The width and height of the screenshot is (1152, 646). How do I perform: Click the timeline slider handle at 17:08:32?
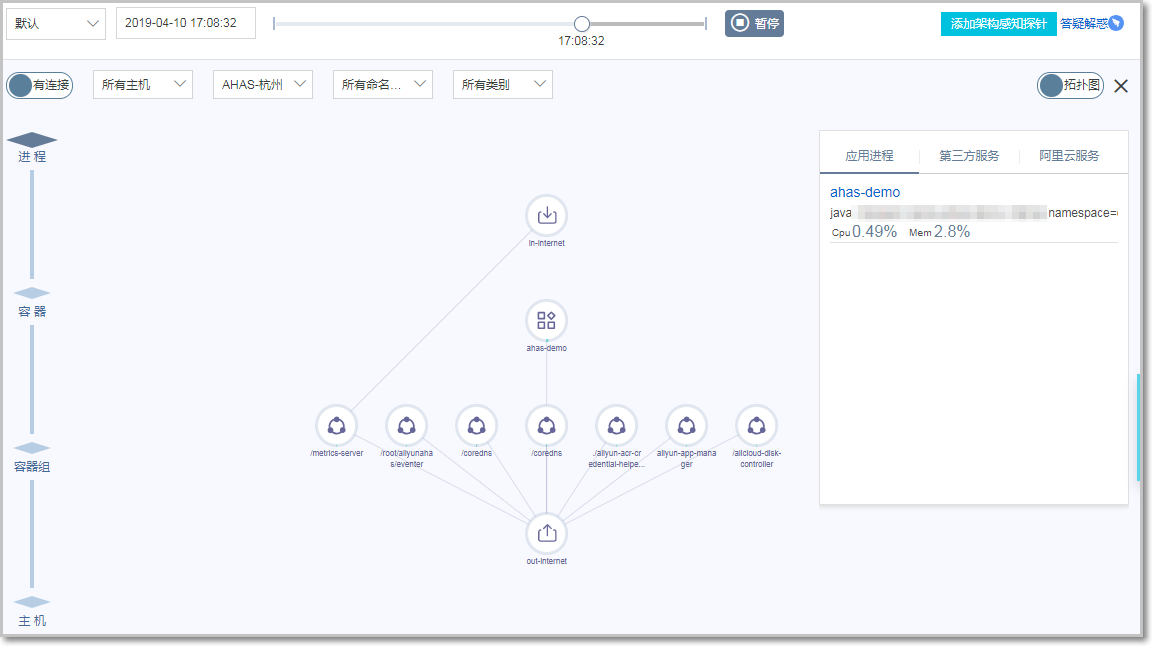pyautogui.click(x=582, y=23)
